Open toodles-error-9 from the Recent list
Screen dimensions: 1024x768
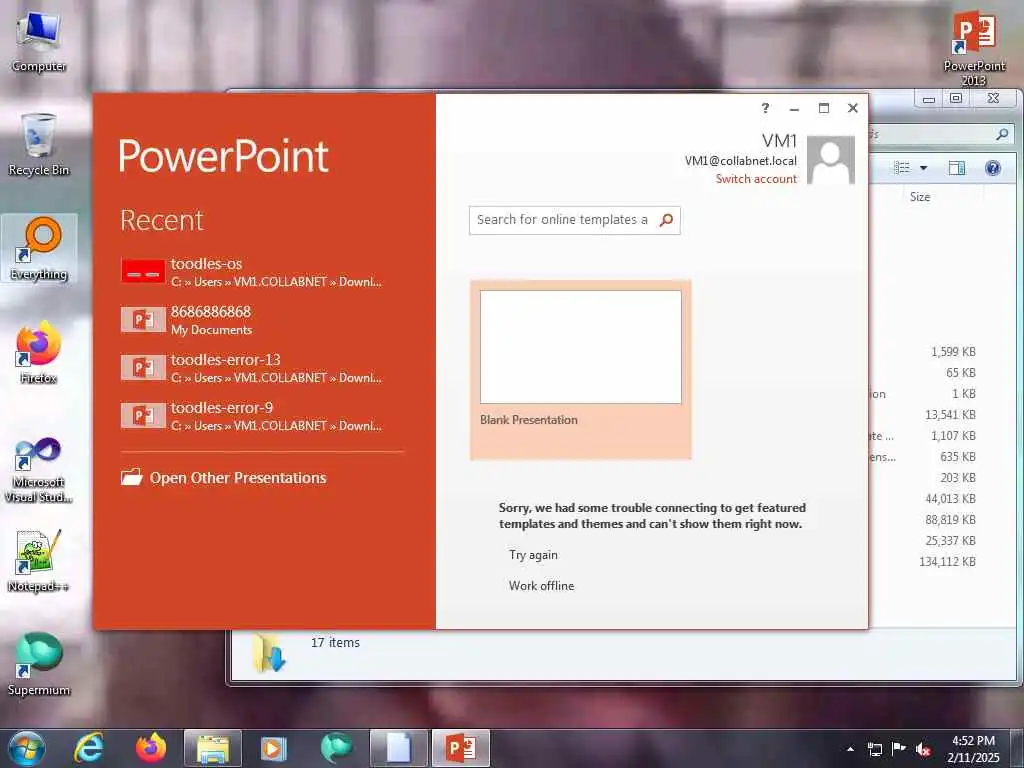point(261,416)
